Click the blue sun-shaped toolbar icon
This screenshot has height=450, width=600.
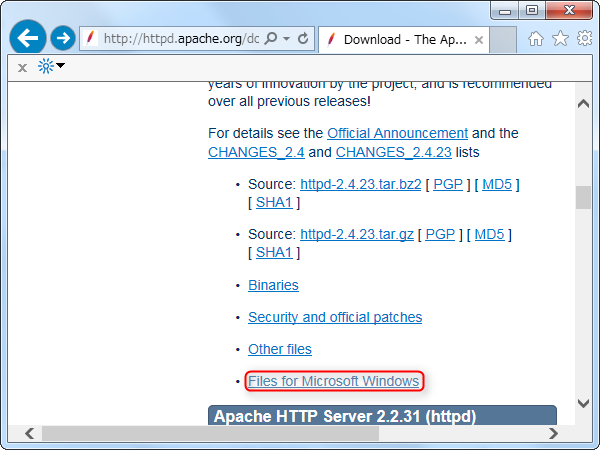click(x=46, y=66)
